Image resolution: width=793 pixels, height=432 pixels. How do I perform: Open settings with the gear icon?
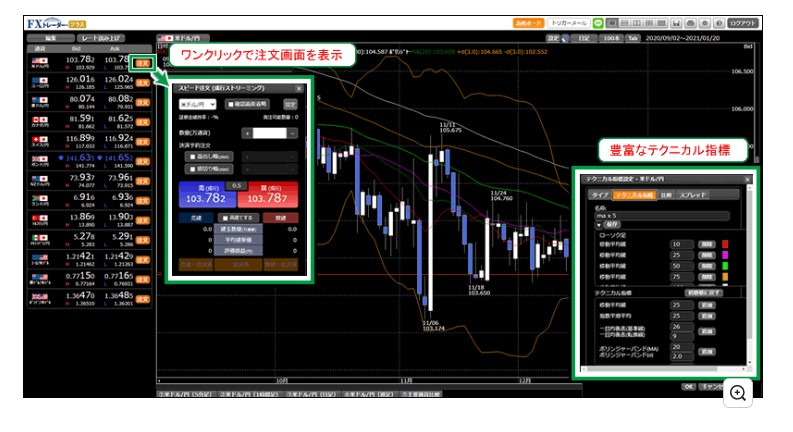click(705, 22)
